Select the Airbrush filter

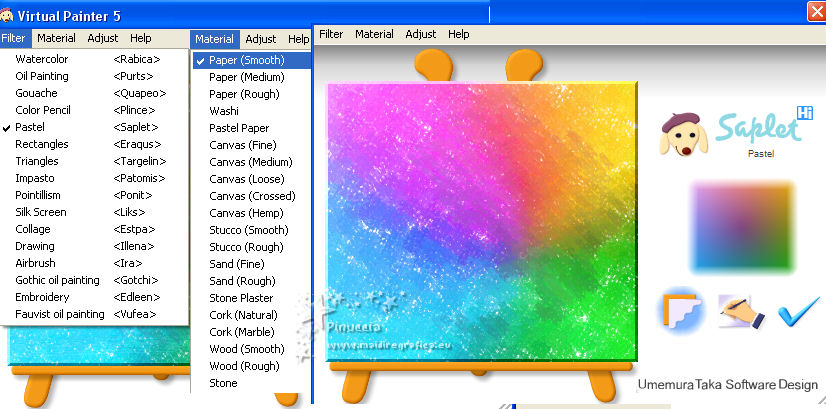94,263
